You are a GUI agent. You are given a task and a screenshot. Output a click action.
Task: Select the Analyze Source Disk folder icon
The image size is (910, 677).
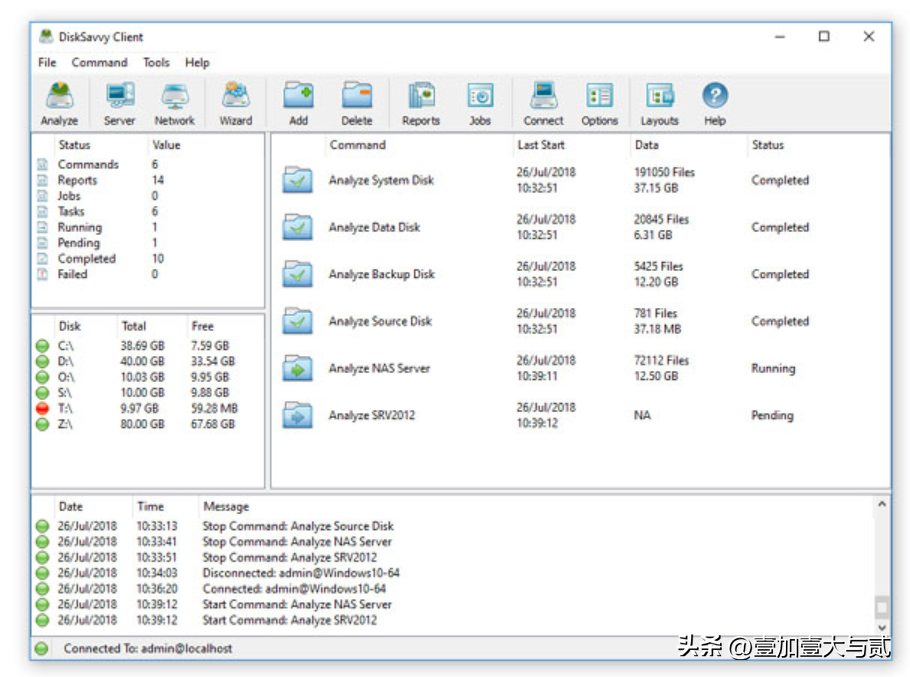298,321
